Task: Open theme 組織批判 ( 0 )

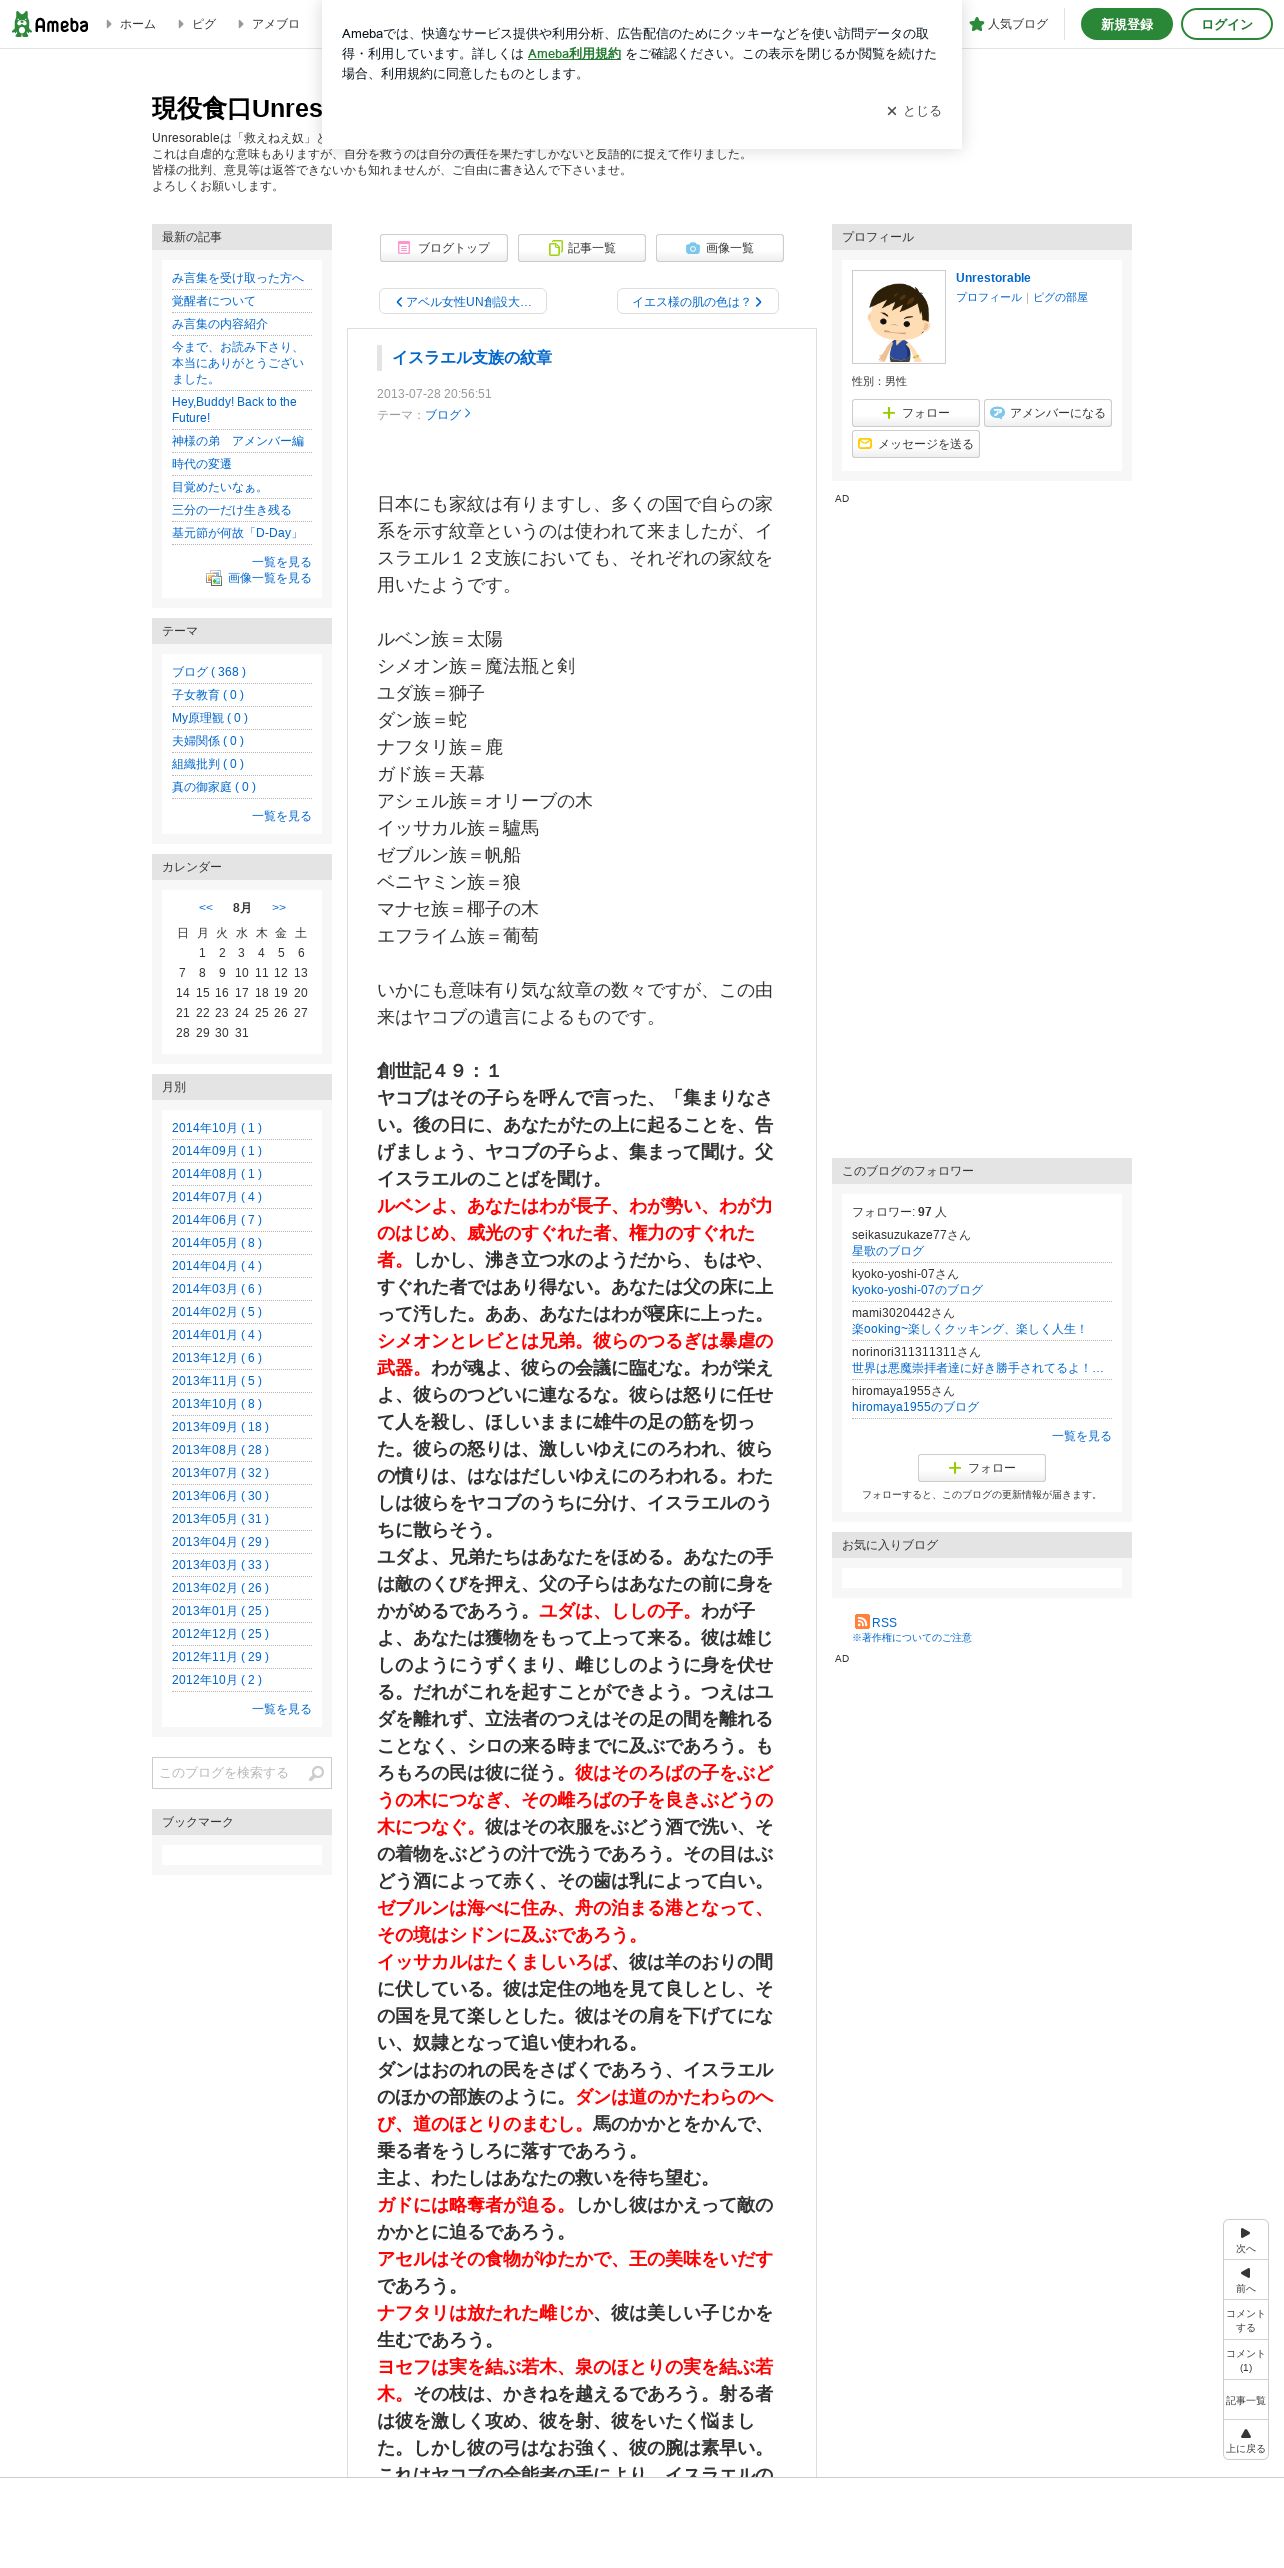Action: (x=208, y=765)
